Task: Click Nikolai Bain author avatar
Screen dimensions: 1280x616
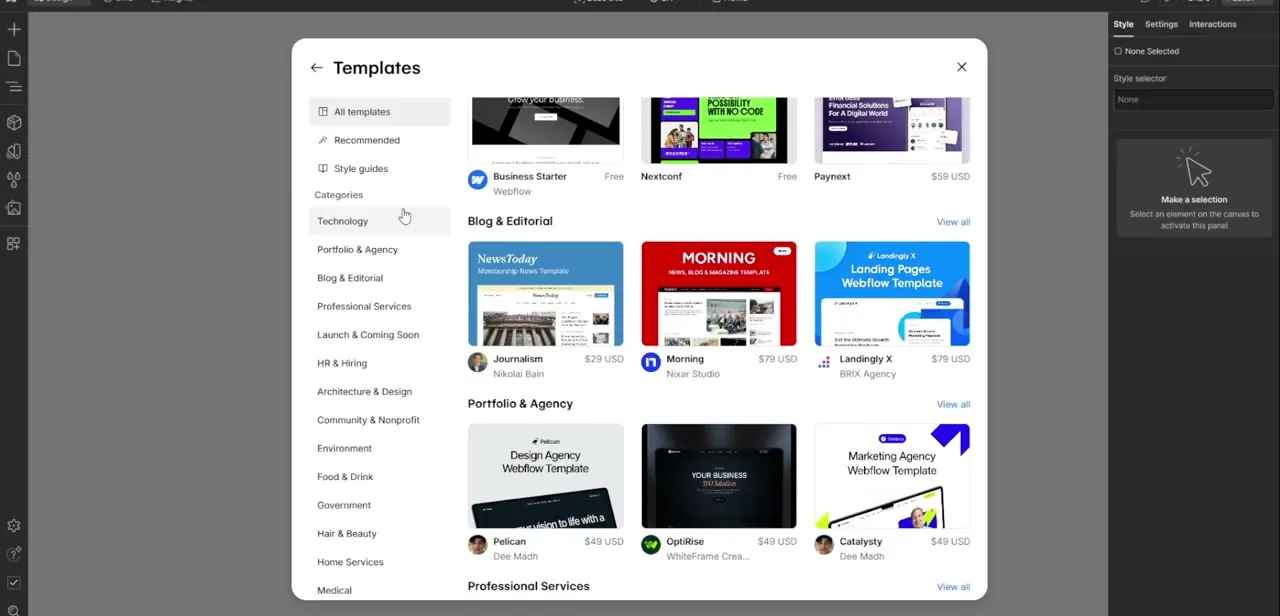Action: [x=477, y=362]
